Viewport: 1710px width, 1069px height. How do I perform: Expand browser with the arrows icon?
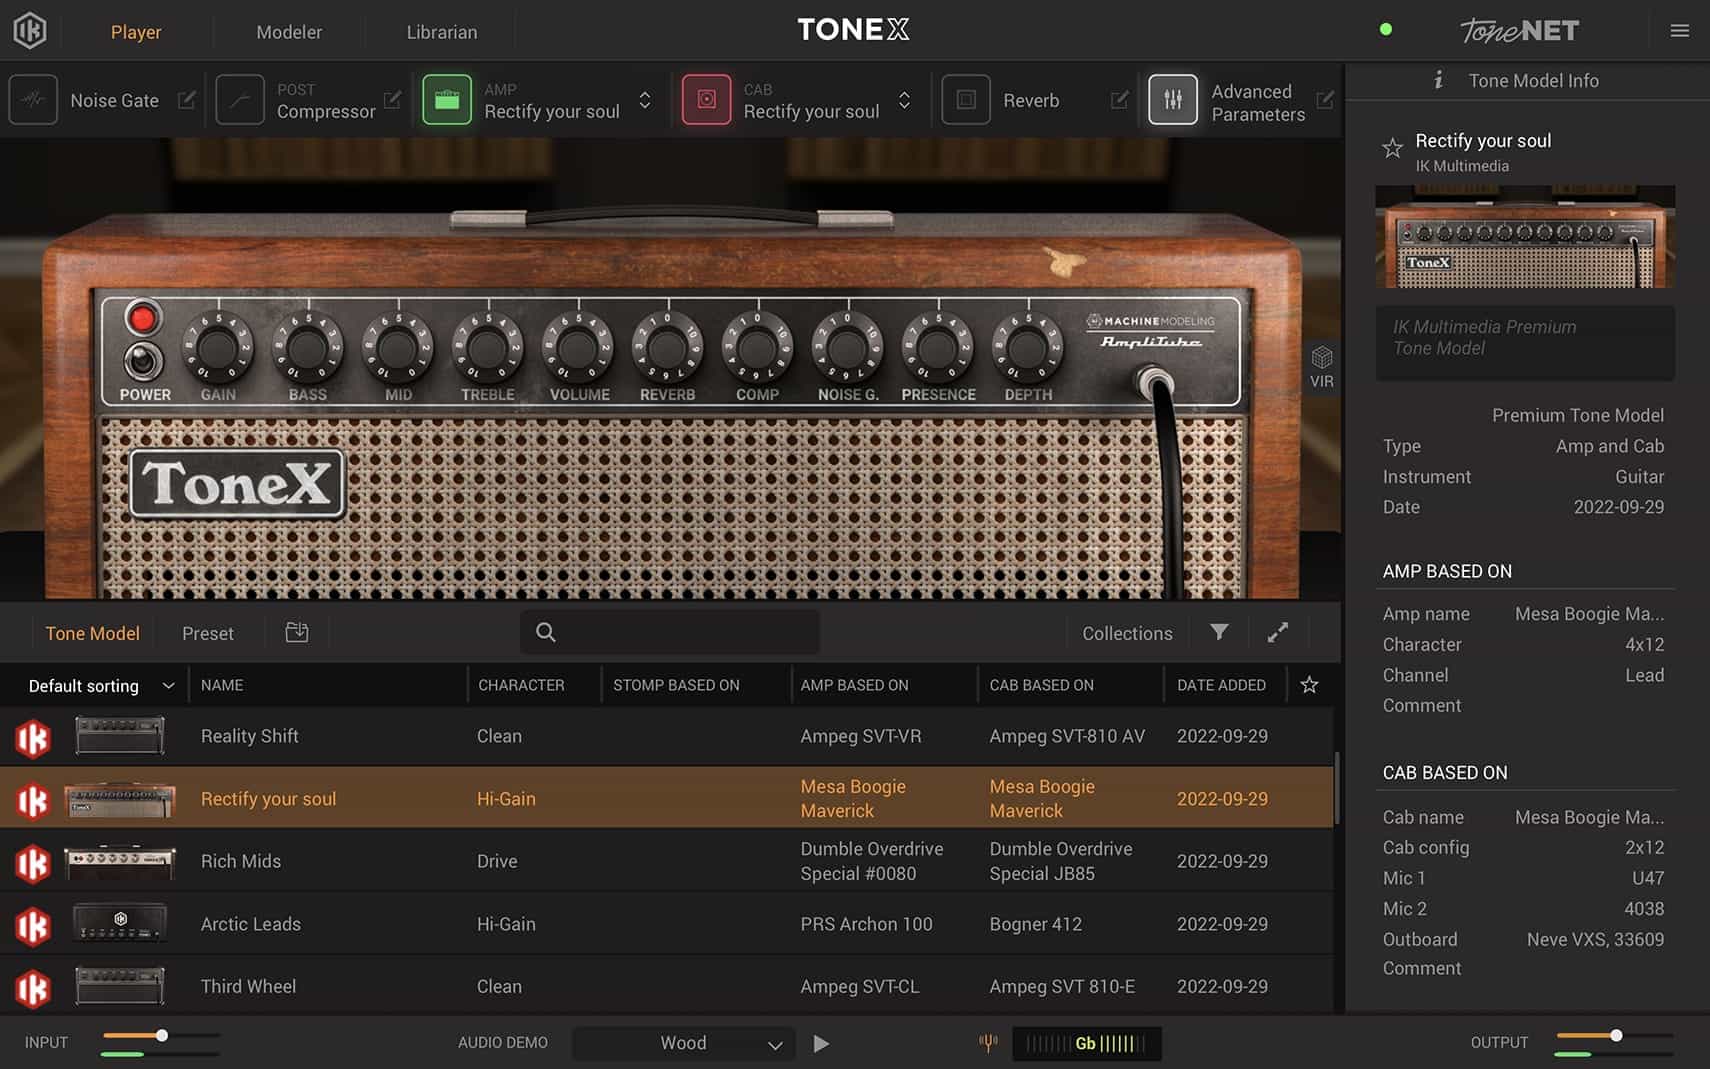pyautogui.click(x=1278, y=632)
